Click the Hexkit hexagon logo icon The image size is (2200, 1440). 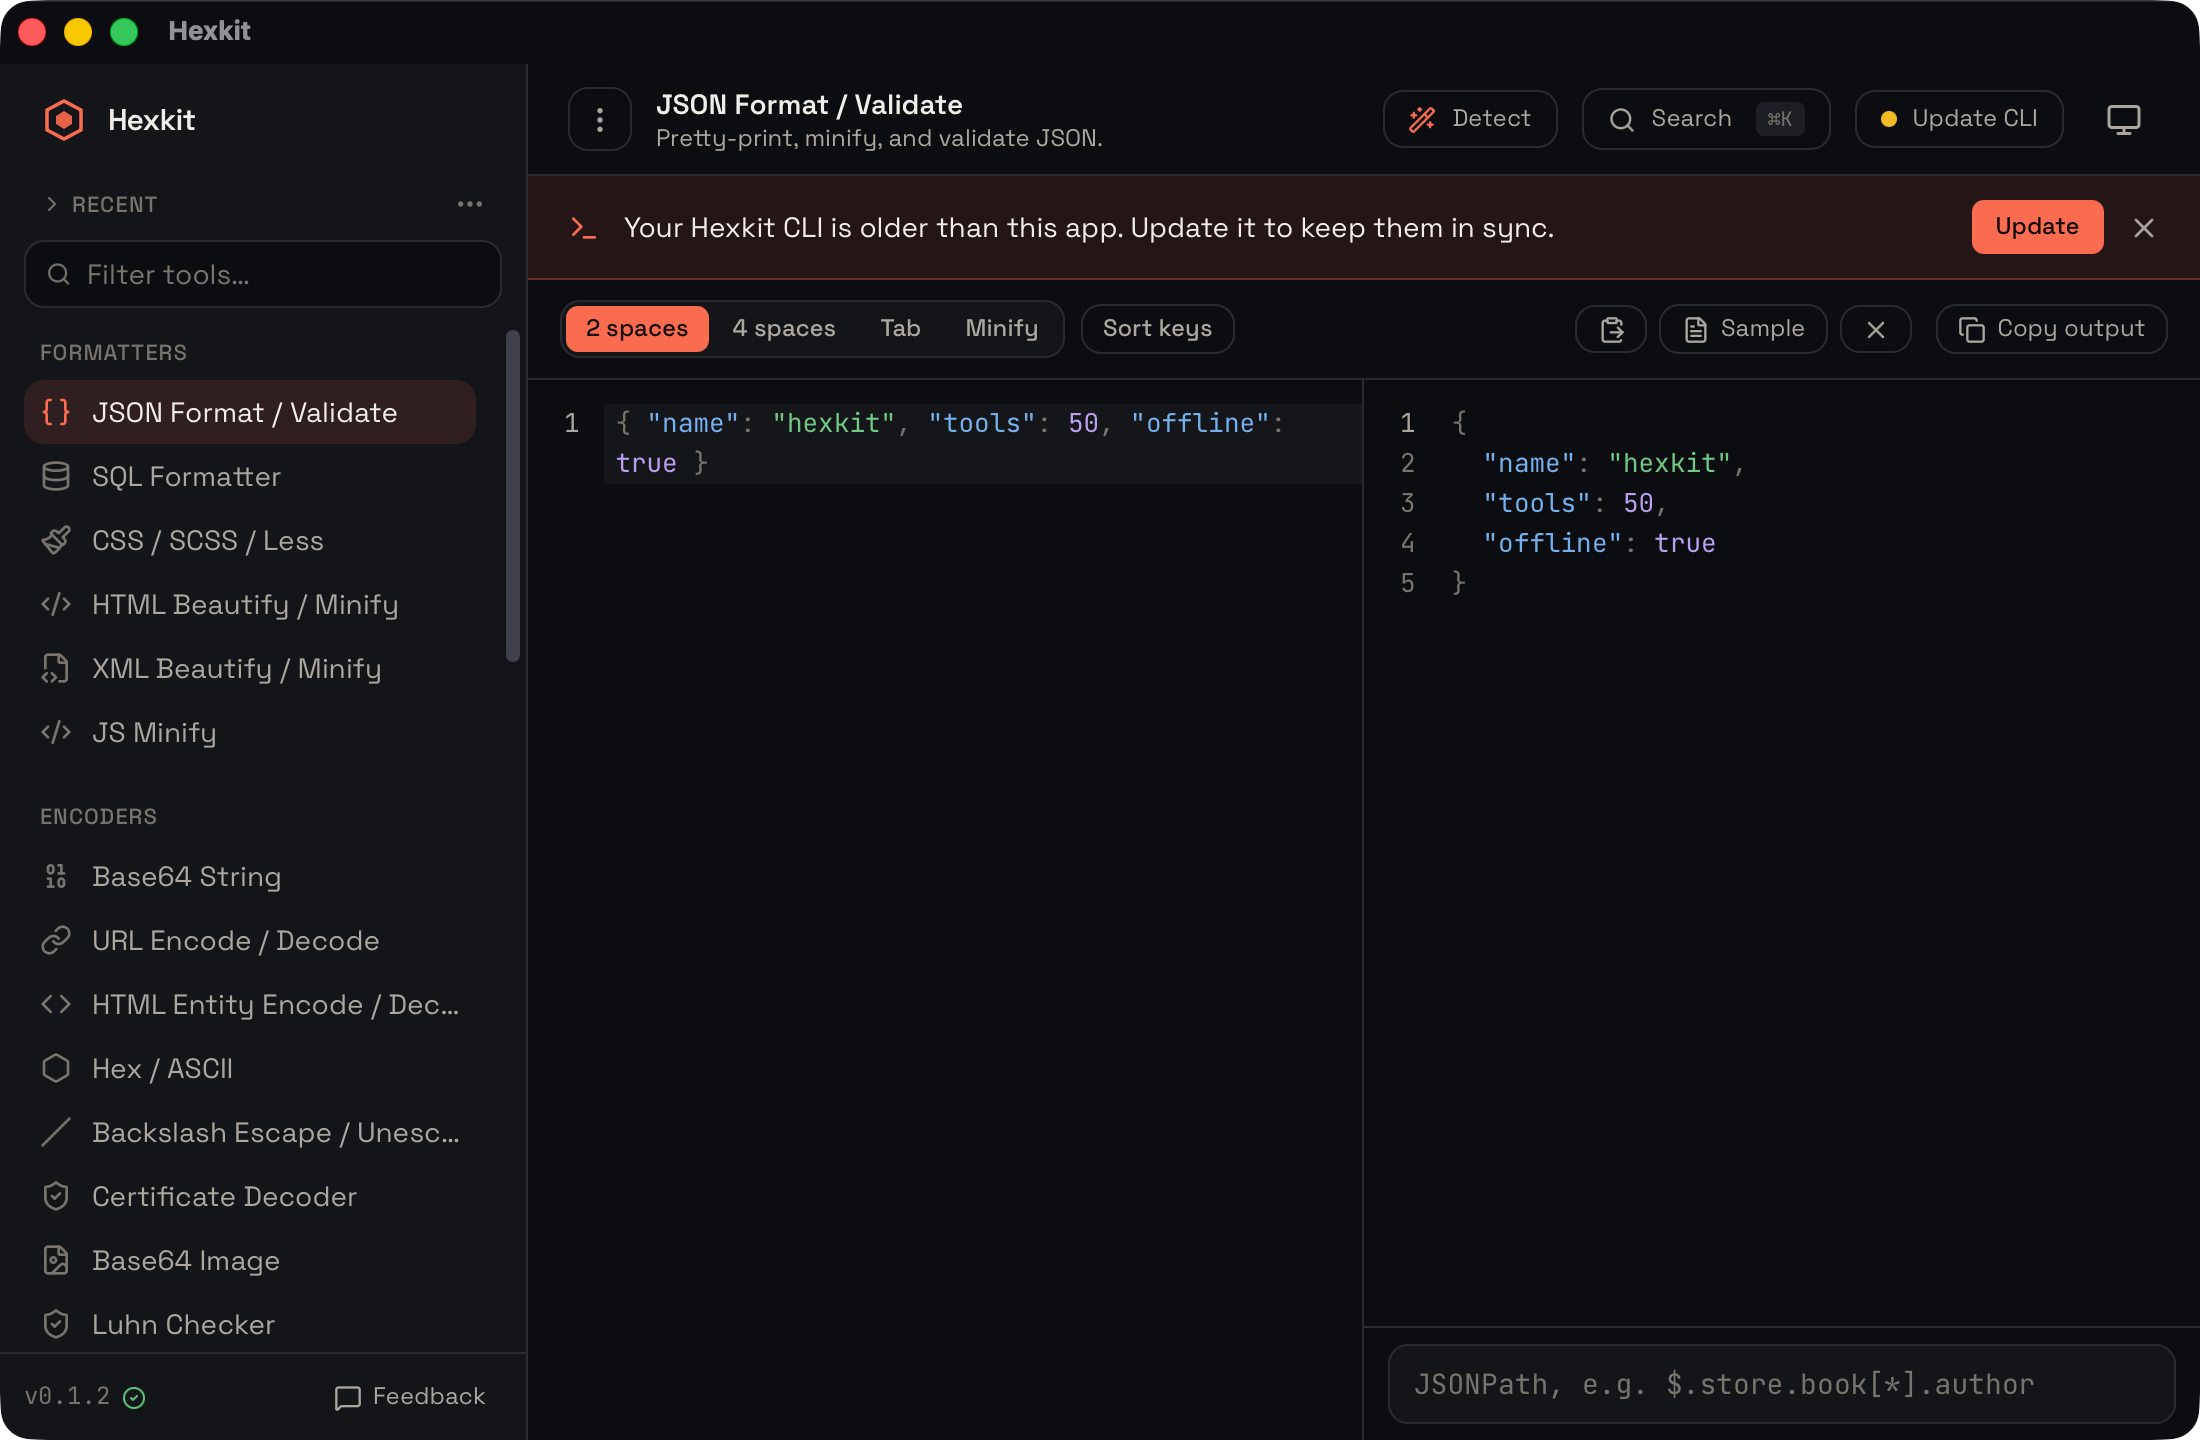64,120
